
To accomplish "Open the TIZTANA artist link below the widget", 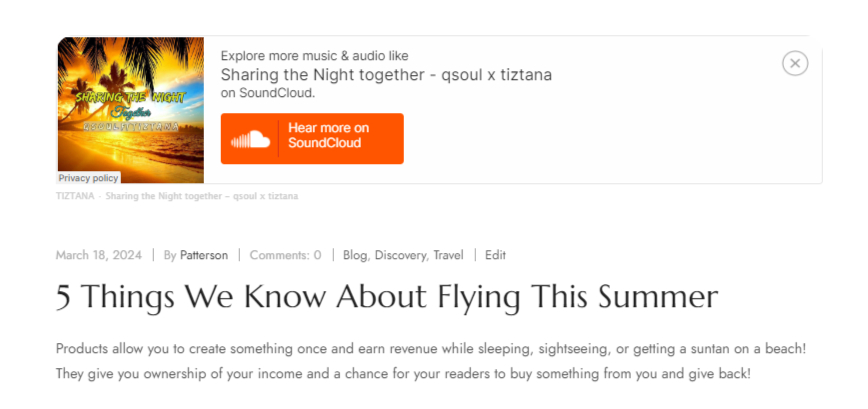I will point(75,196).
